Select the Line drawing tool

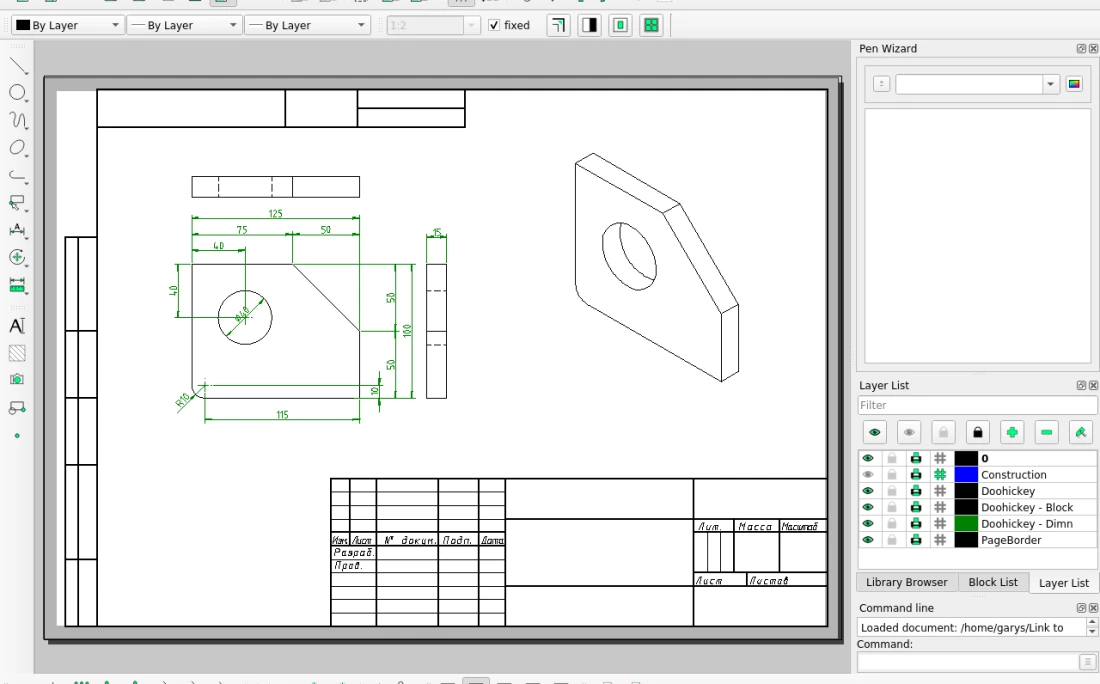pyautogui.click(x=17, y=66)
